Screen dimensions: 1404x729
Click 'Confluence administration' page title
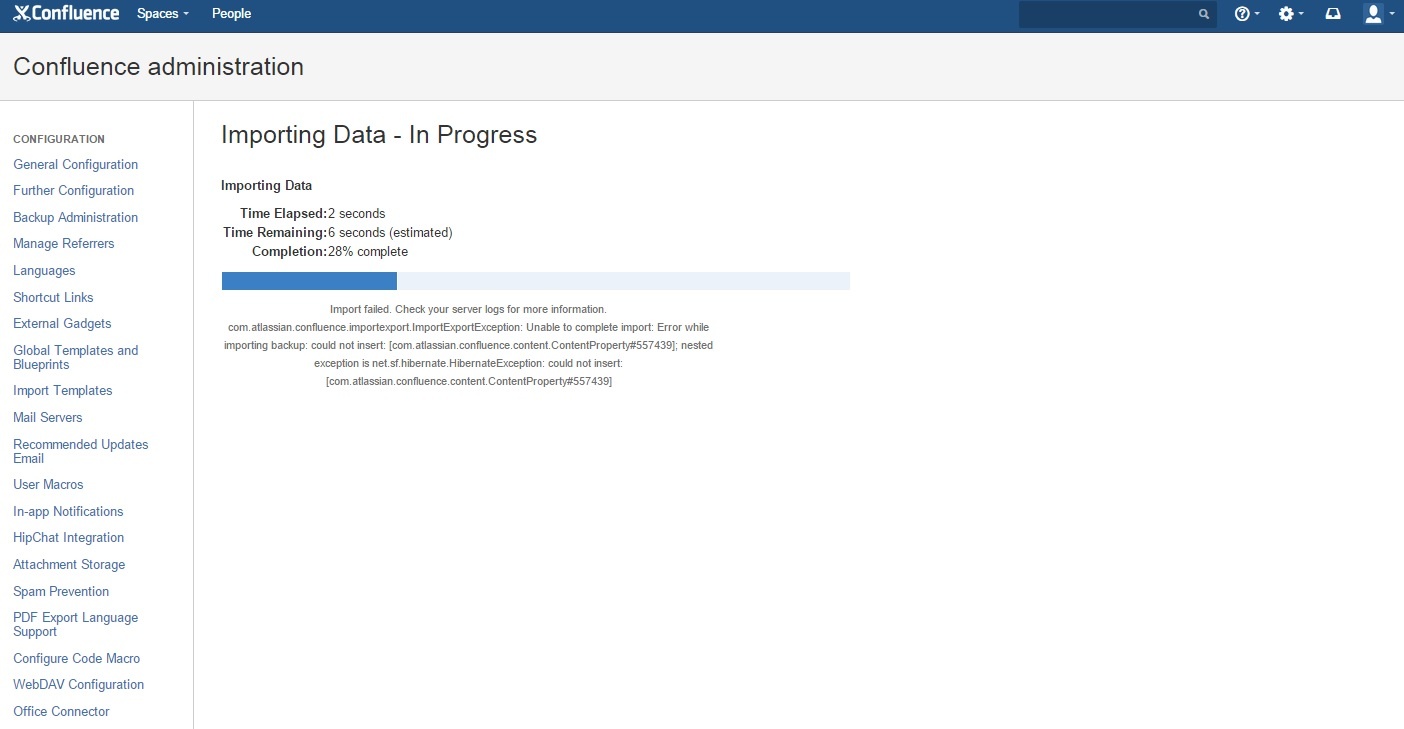coord(158,67)
